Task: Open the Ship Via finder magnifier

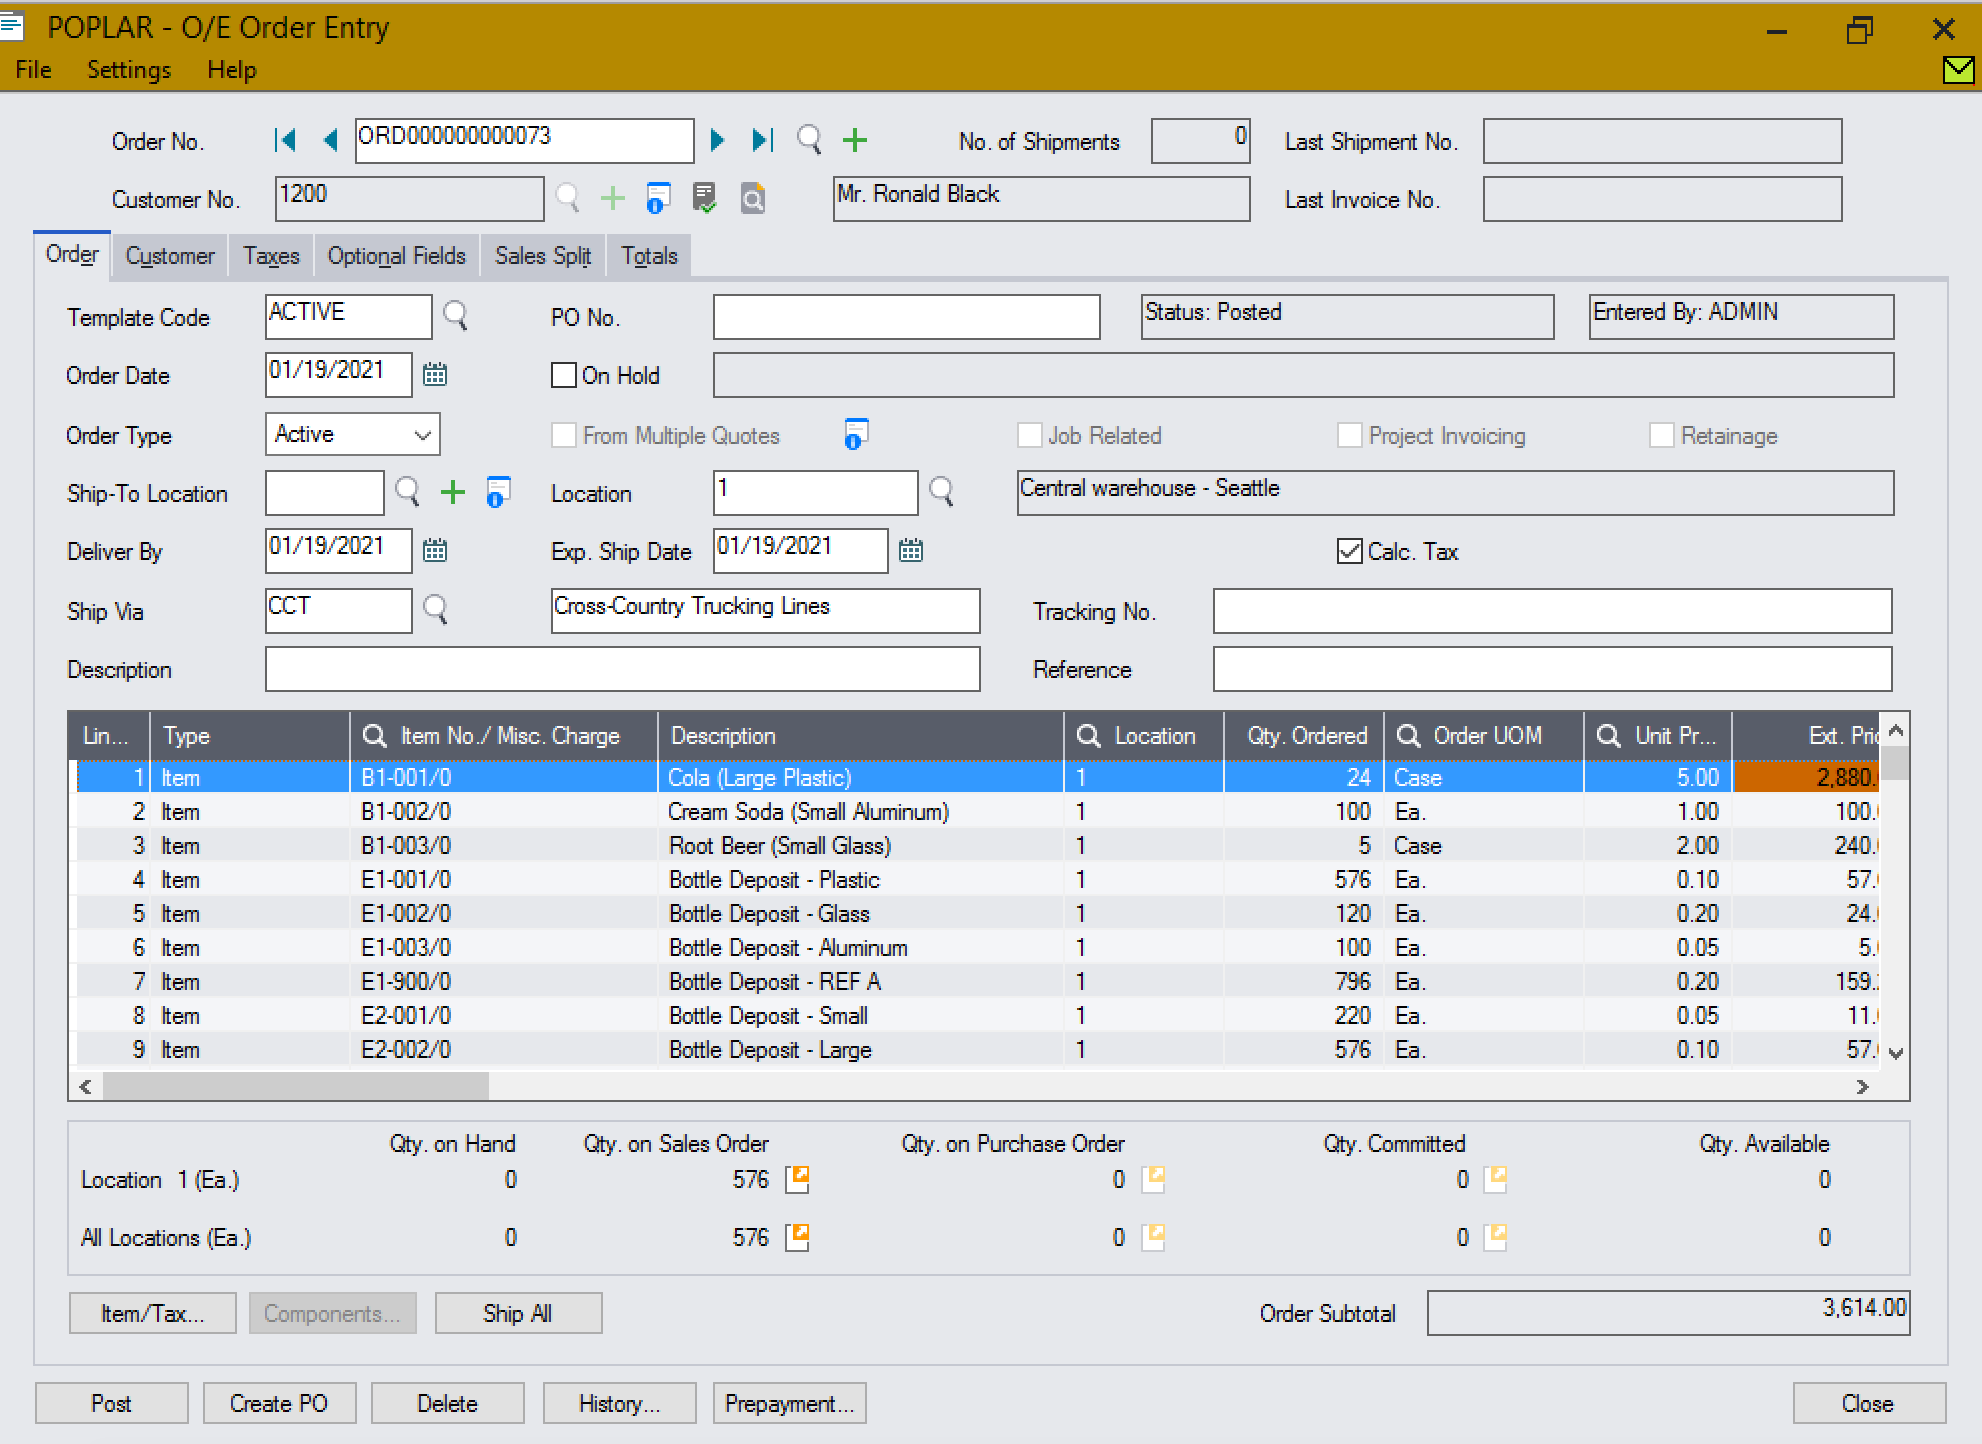Action: pos(435,610)
